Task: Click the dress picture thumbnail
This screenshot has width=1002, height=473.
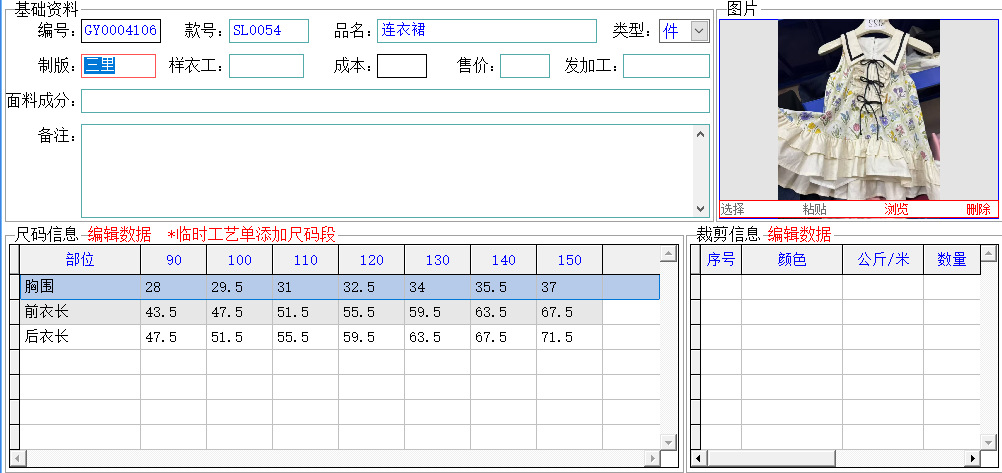Action: coord(858,109)
